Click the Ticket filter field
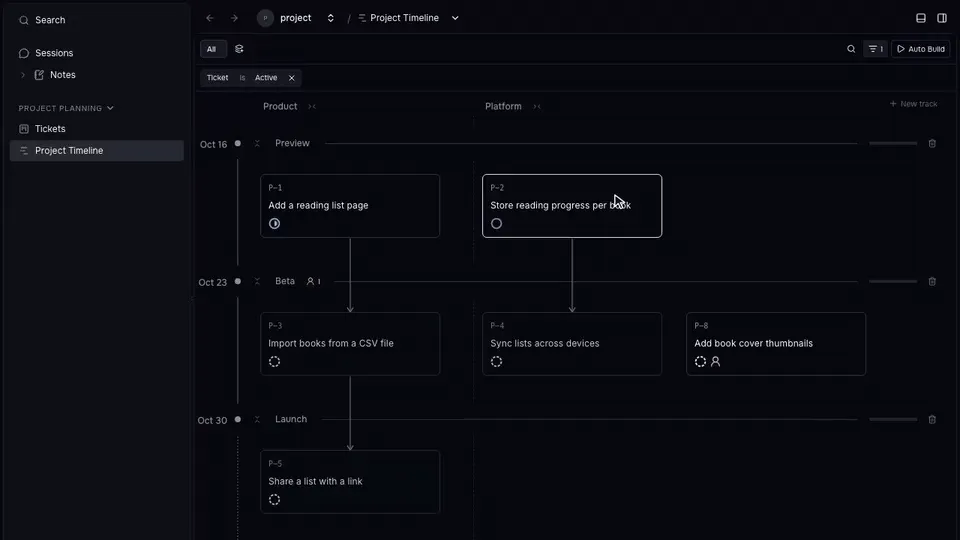 [x=217, y=78]
